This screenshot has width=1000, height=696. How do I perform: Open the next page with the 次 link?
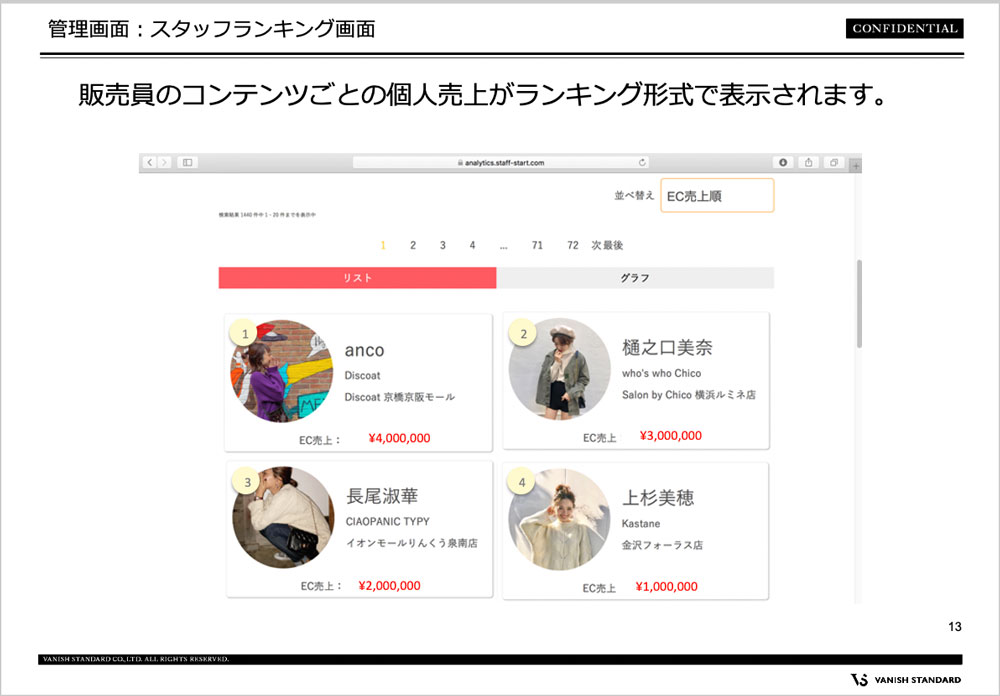click(596, 245)
